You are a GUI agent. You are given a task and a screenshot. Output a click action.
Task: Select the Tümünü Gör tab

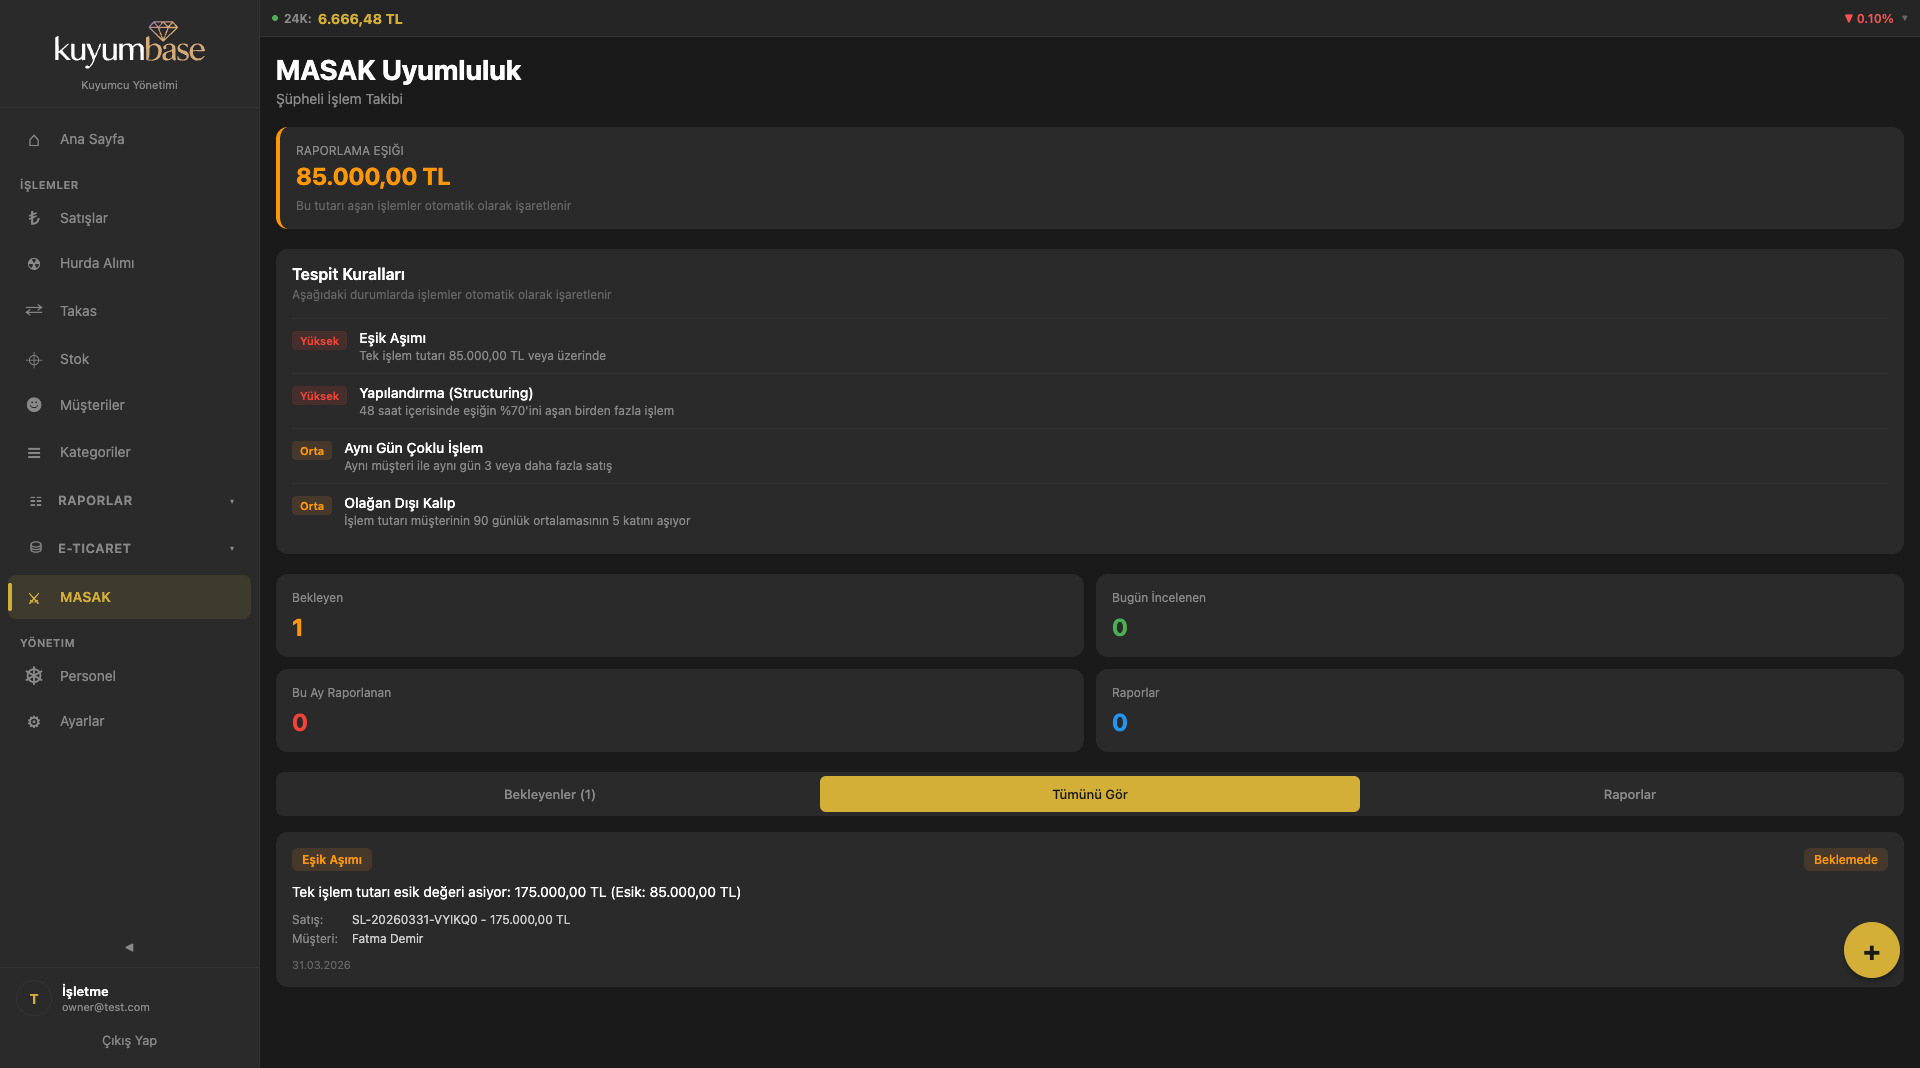pos(1089,795)
